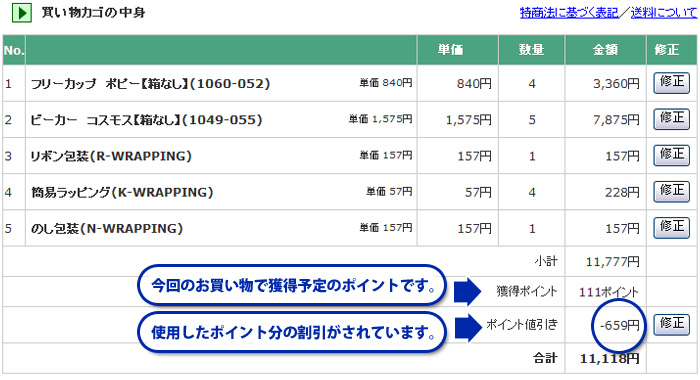Image resolution: width=700 pixels, height=380 pixels.
Task: Click 修正 button for ビーカー コスモス row
Action: tap(671, 119)
